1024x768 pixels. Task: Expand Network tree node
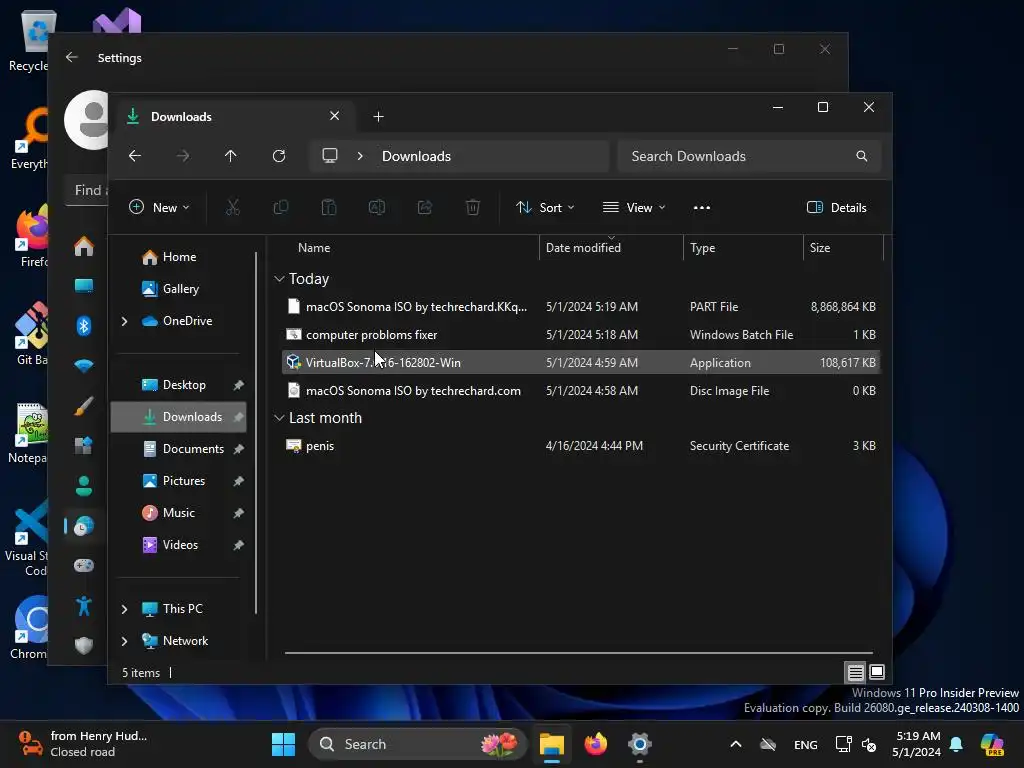click(x=124, y=641)
